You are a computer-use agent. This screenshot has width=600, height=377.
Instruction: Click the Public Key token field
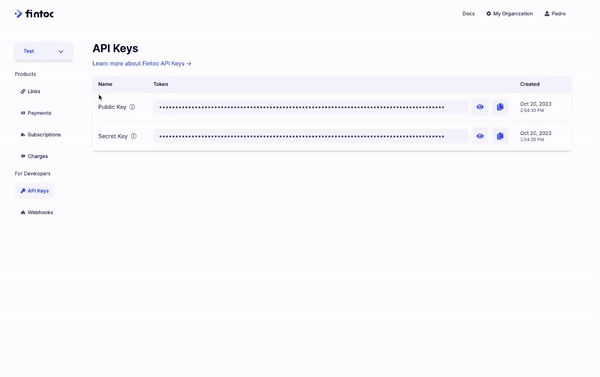pyautogui.click(x=311, y=107)
